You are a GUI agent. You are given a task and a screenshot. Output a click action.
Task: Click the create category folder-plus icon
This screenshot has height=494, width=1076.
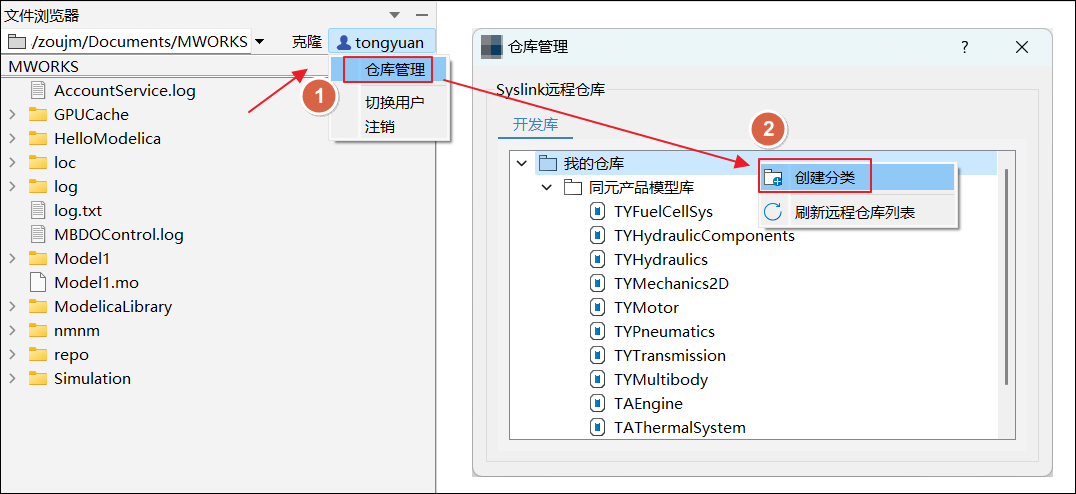tap(773, 178)
